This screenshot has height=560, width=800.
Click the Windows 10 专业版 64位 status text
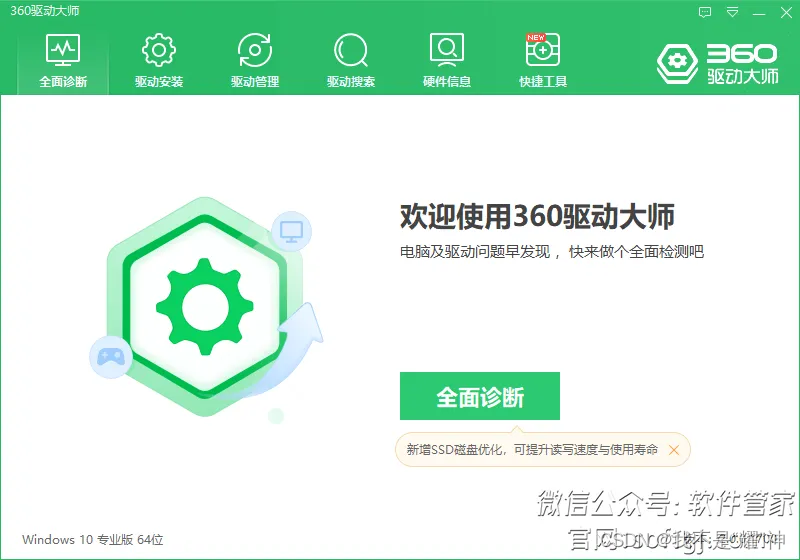point(92,540)
